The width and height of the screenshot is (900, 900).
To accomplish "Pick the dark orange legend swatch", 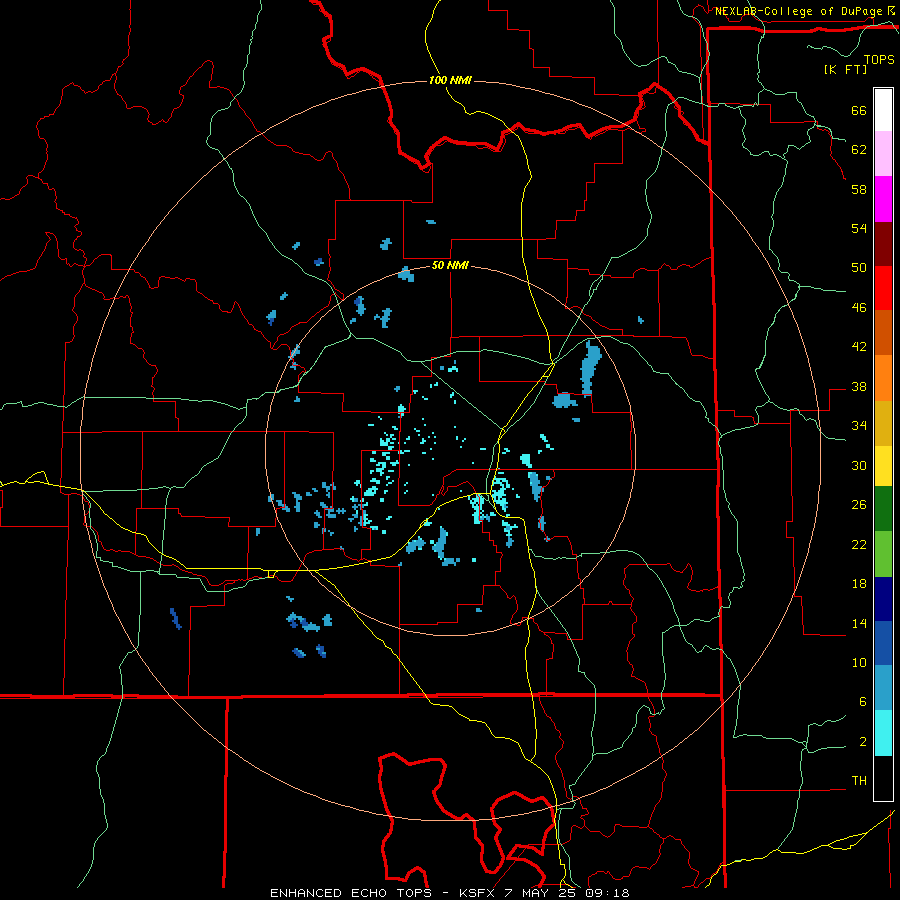I will tap(883, 332).
